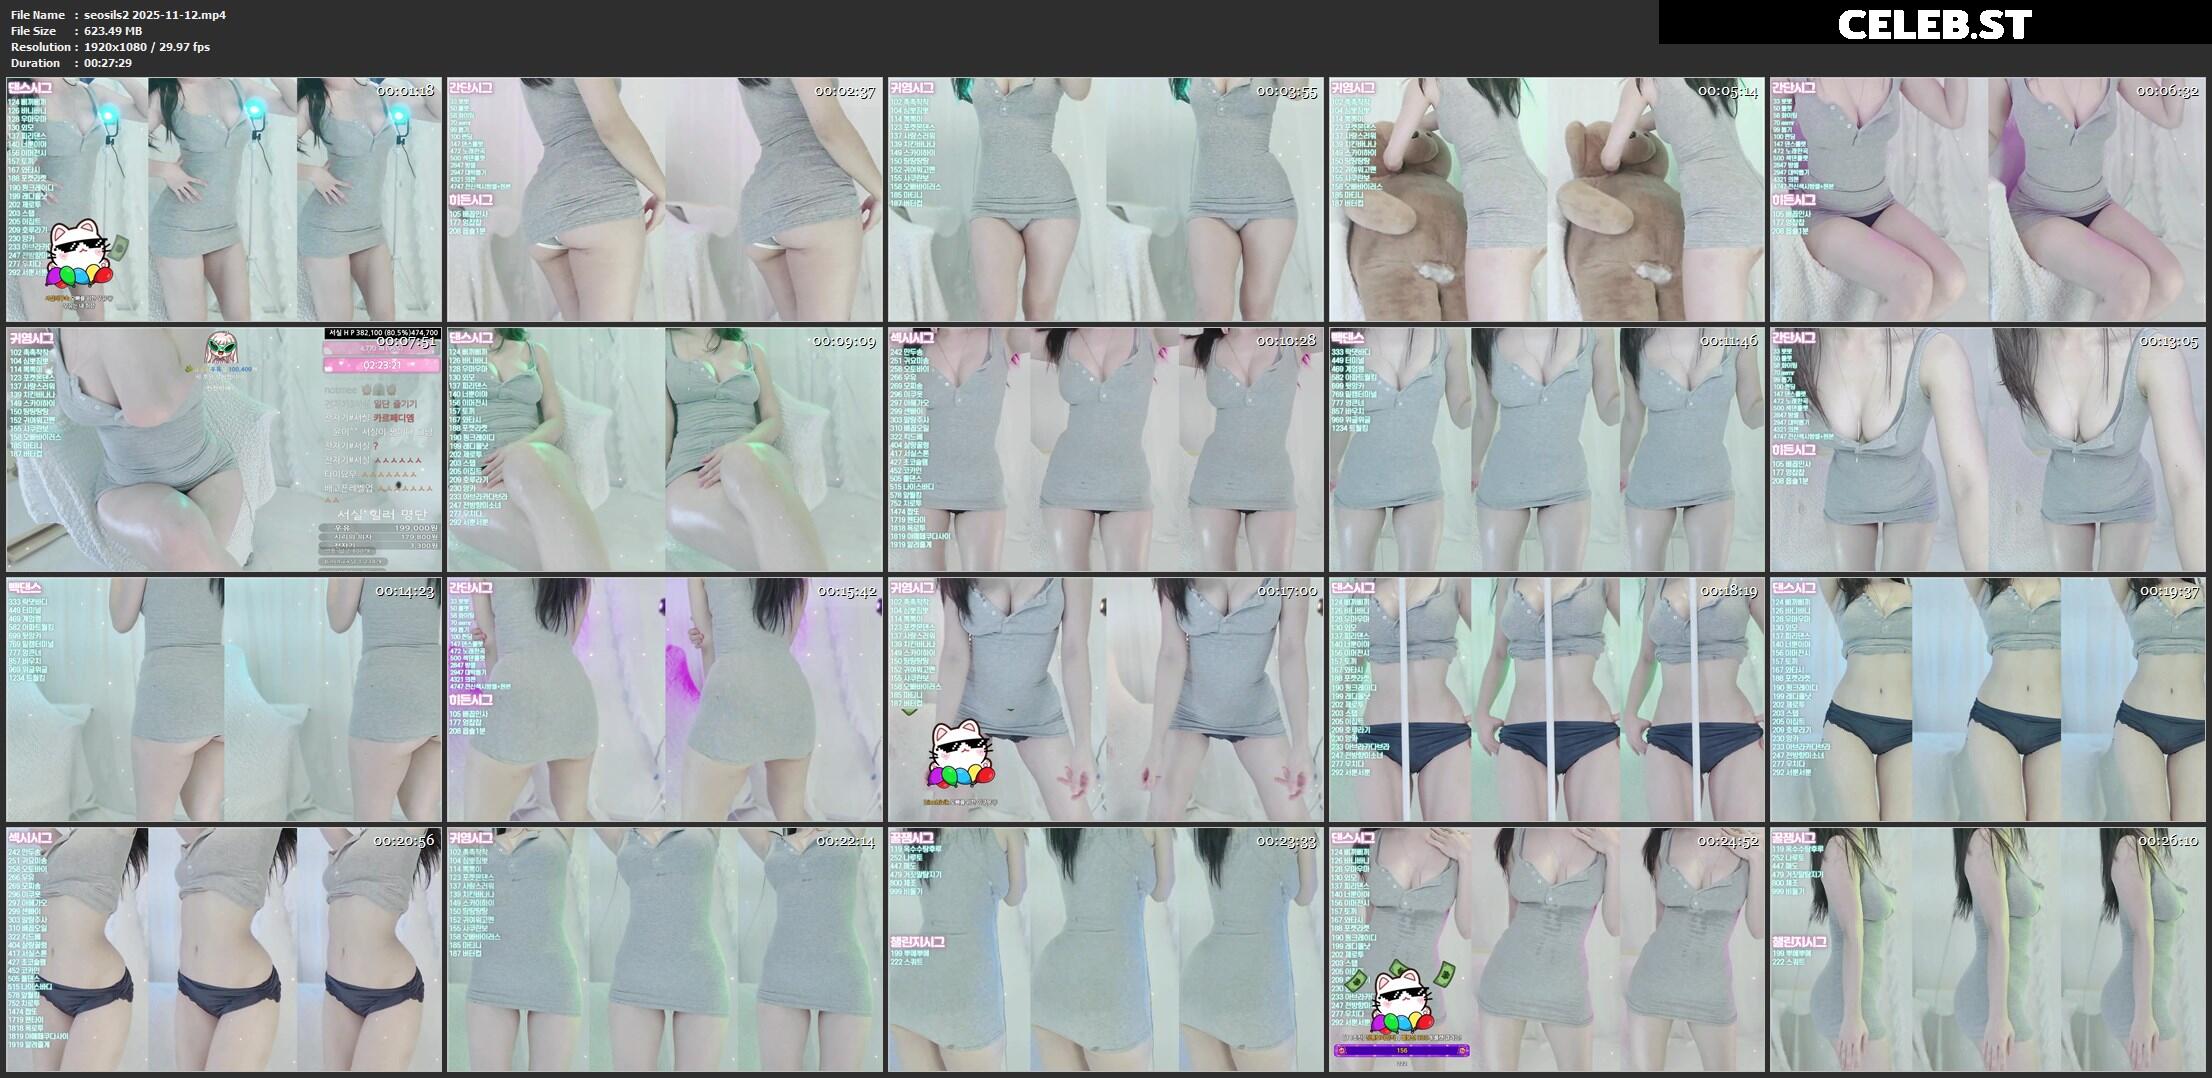Select the frame at 00:03:55
The width and height of the screenshot is (2212, 1078).
pyautogui.click(x=1106, y=200)
